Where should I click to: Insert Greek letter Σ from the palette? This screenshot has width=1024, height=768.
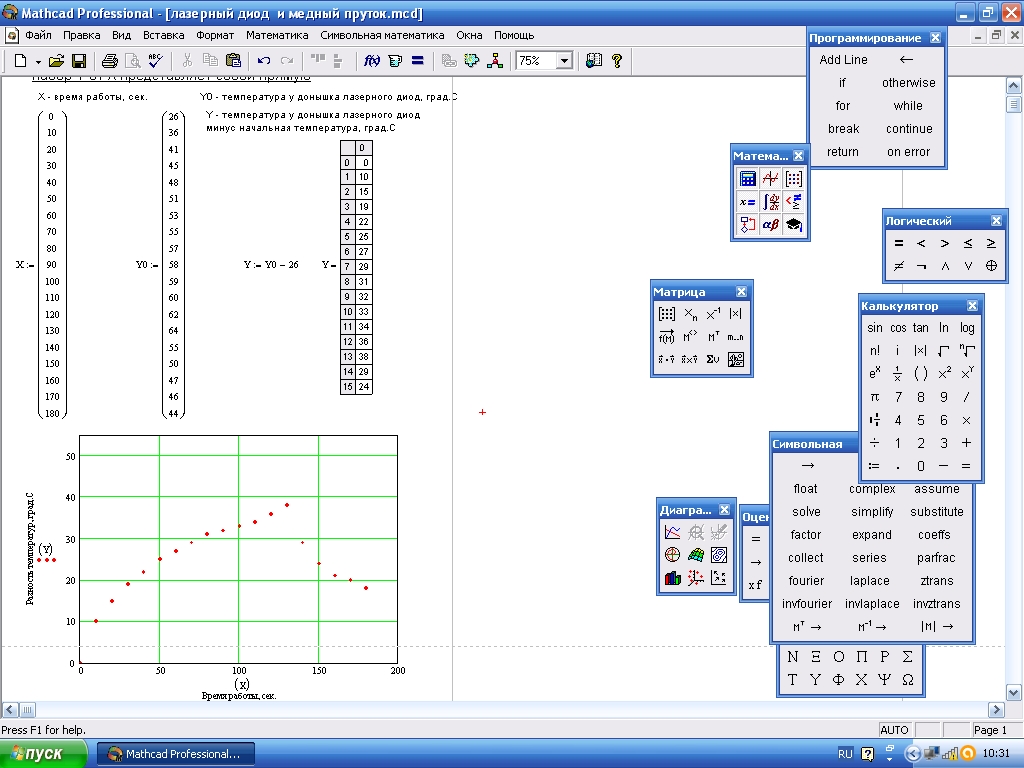(x=908, y=657)
